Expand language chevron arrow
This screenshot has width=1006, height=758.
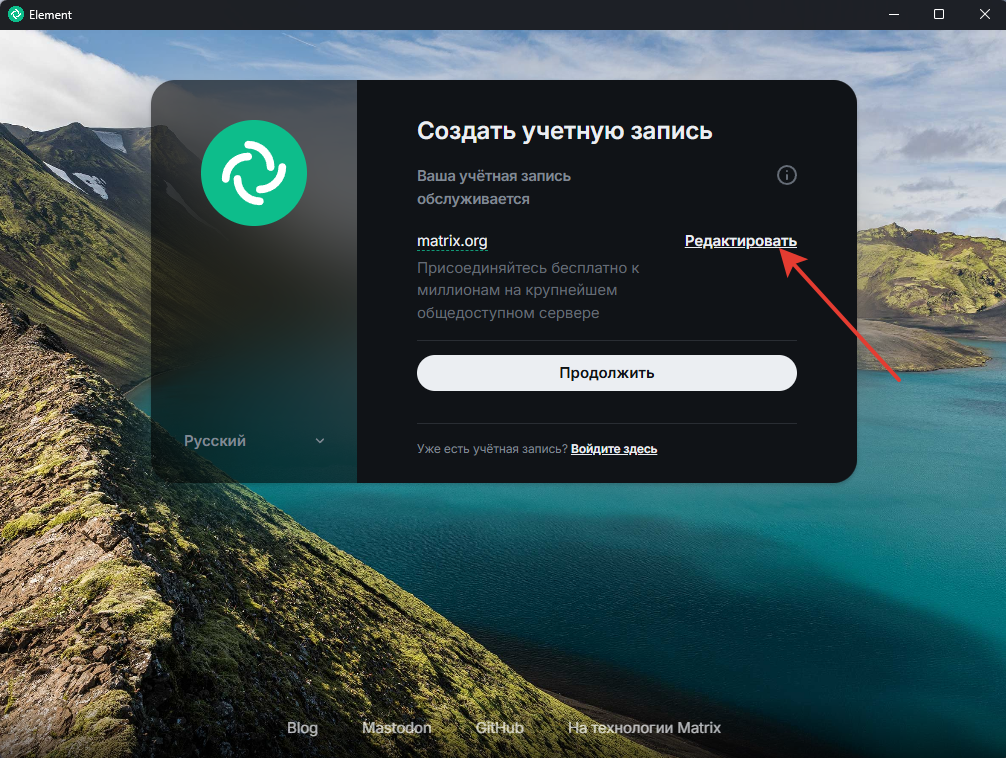coord(320,441)
